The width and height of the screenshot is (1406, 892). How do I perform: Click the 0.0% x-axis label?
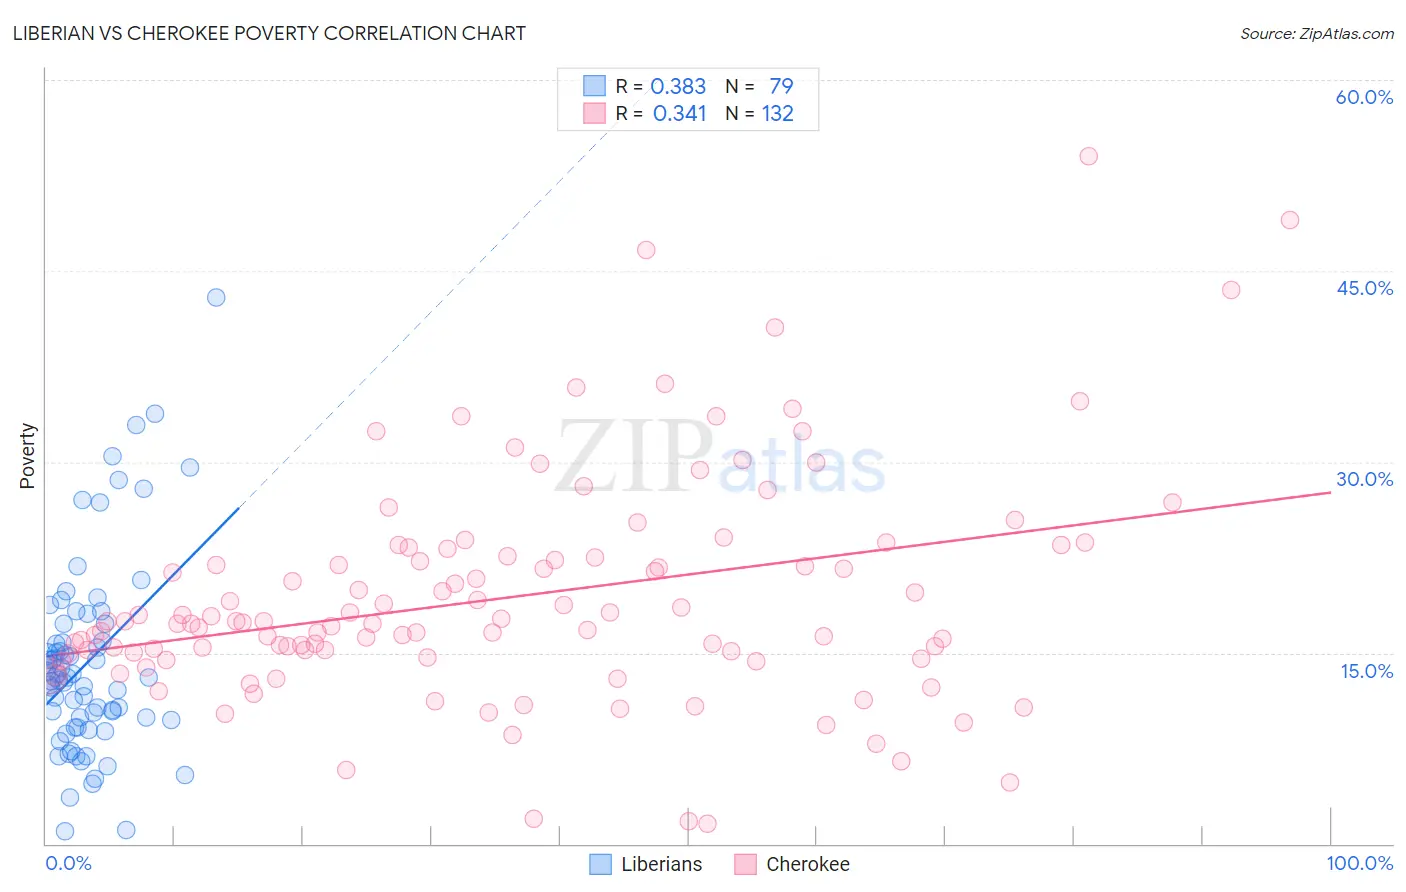68,863
